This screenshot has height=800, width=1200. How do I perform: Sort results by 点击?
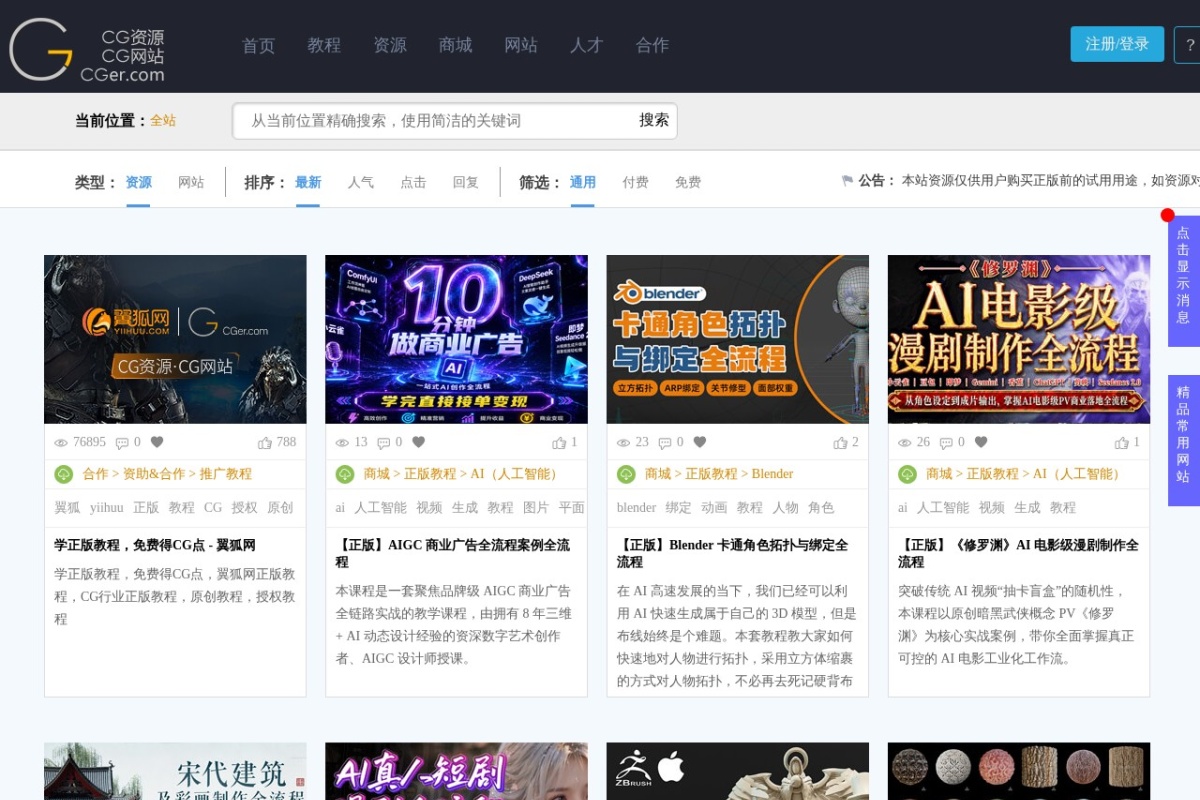point(413,182)
